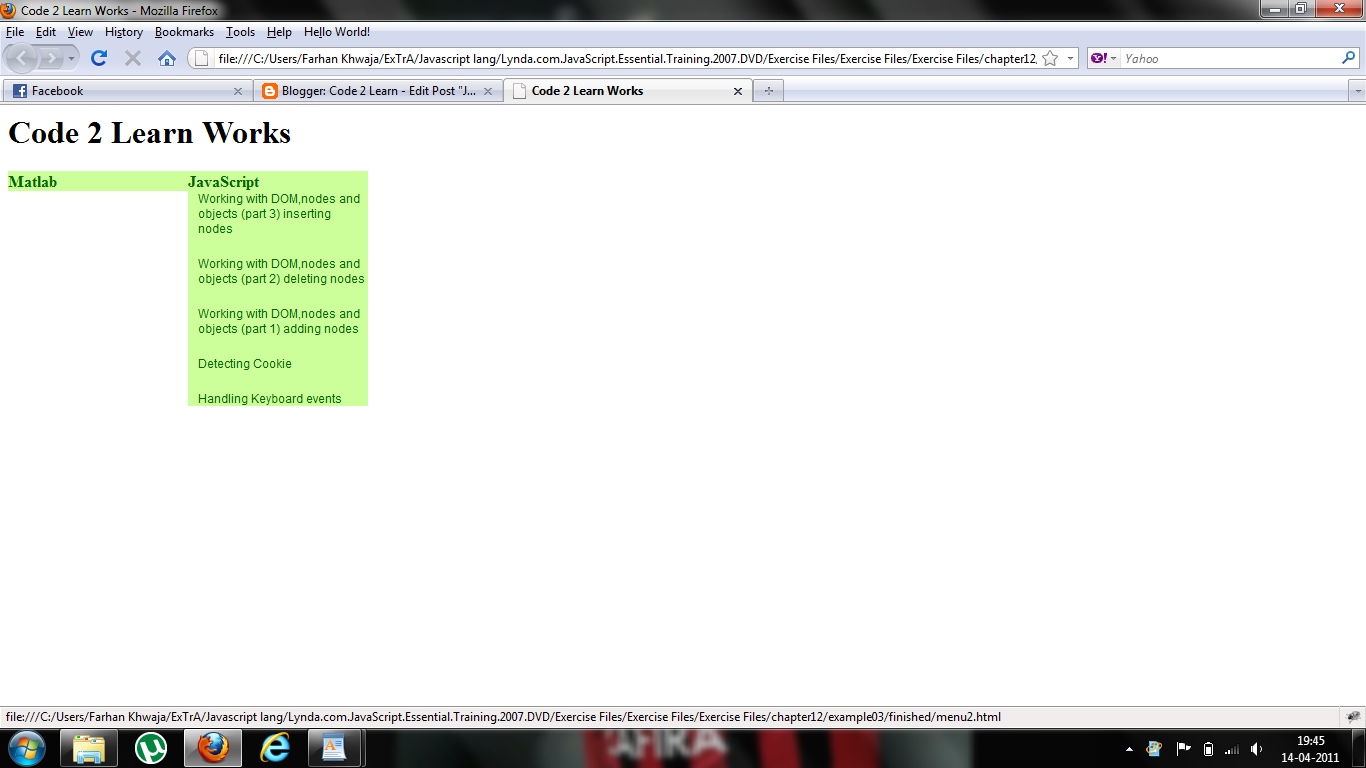Open the back/forward history dropdown arrow

click(72, 59)
